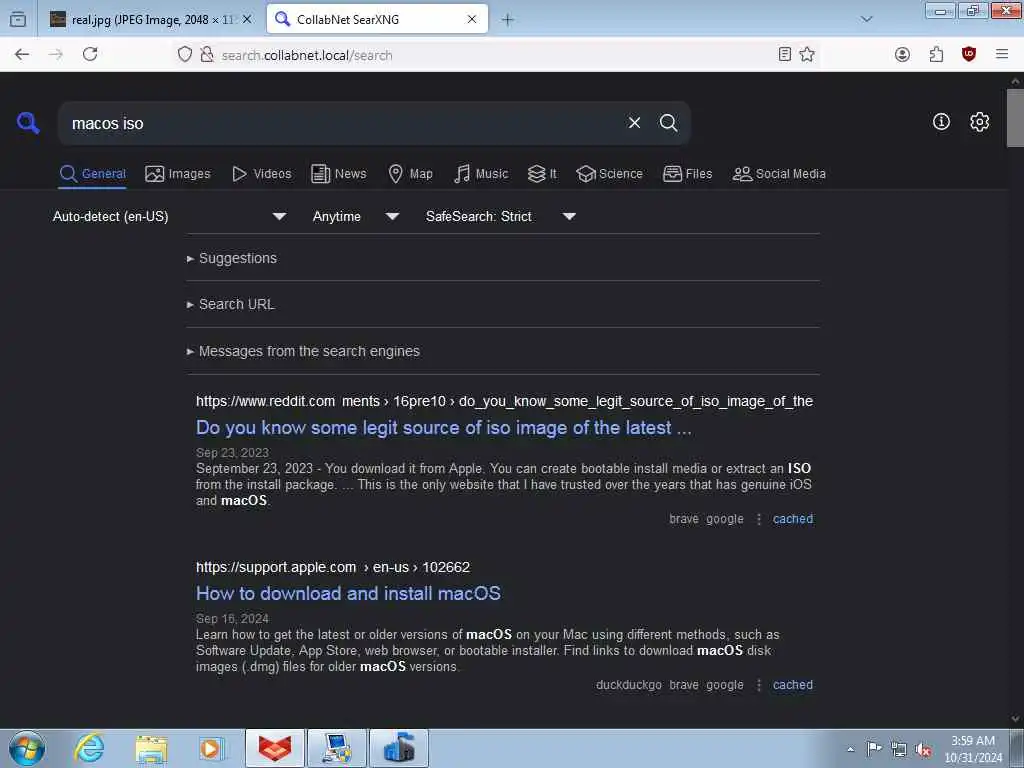Open Windows Explorer folder on taskbar
Viewport: 1024px width, 768px height.
152,748
